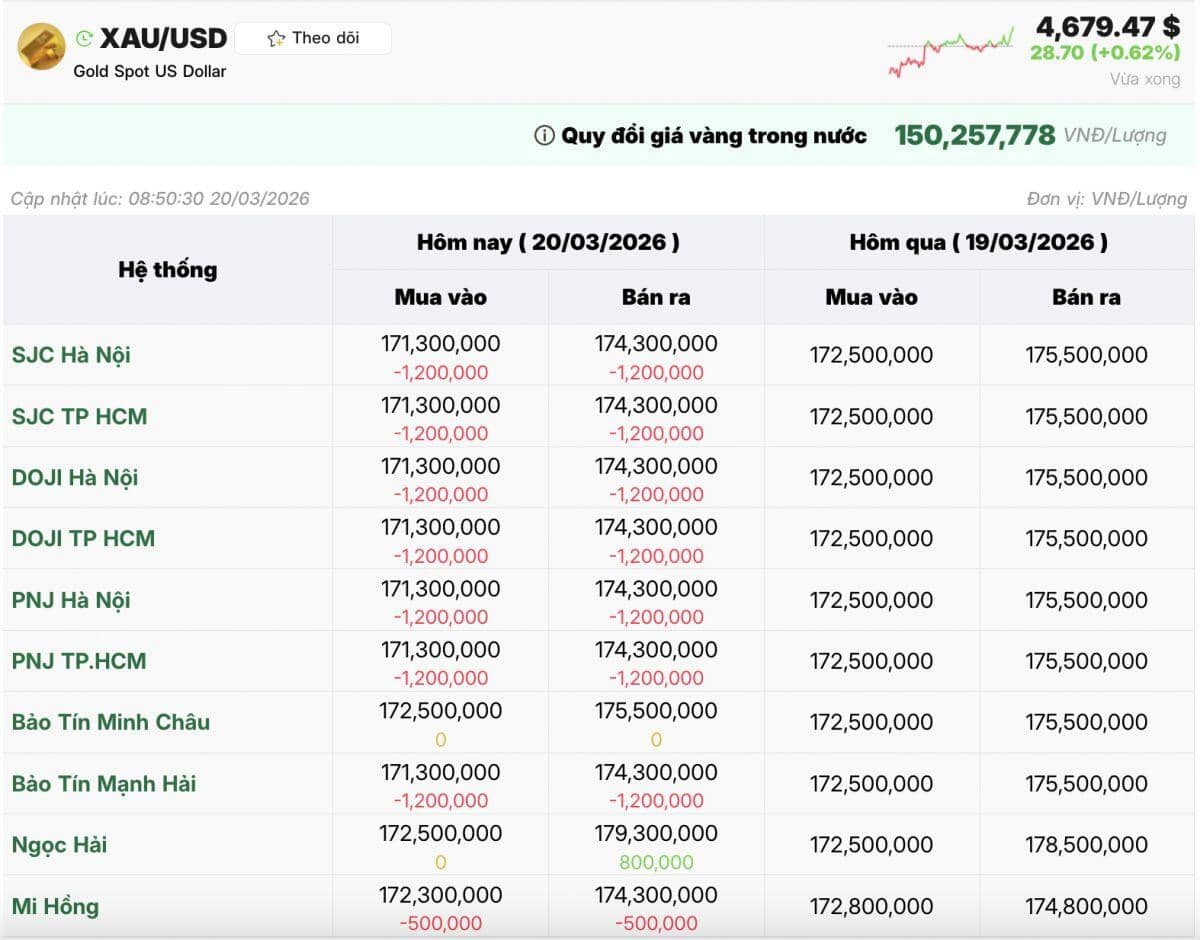The image size is (1200, 940).
Task: Click the info icon beside Quy đổi giá vàng
Action: click(x=544, y=135)
